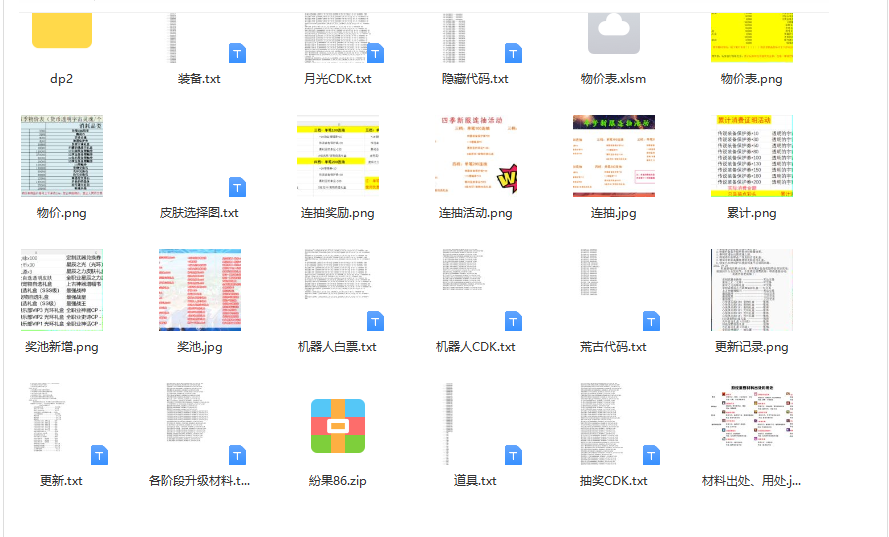Click the file name 连抽活动.png
Image resolution: width=889 pixels, height=537 pixels.
[x=475, y=213]
